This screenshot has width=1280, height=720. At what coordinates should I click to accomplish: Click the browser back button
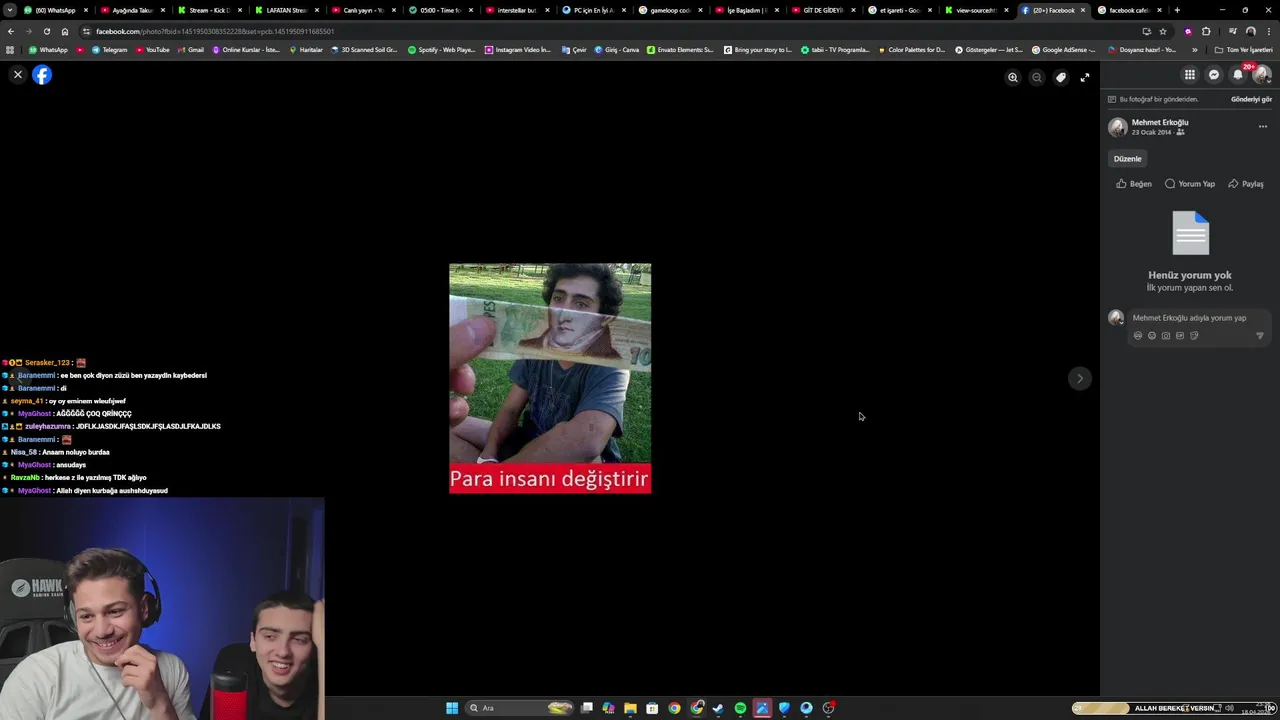tap(11, 31)
